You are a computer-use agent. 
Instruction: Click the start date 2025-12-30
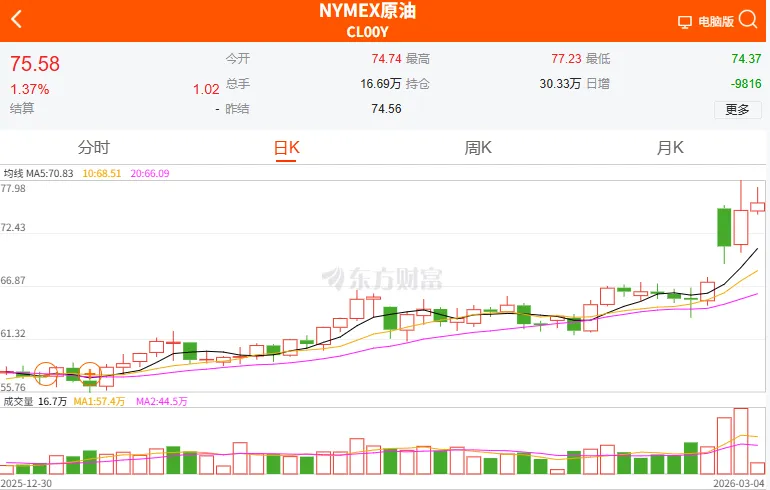click(x=27, y=483)
